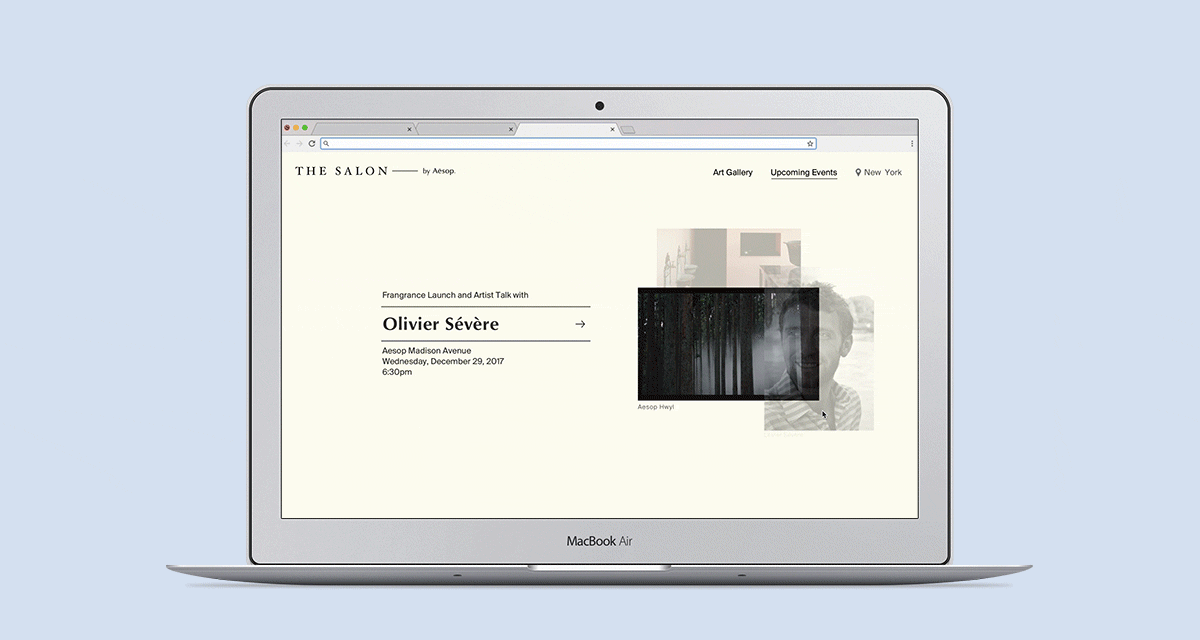Reload the page with the refresh icon
The width and height of the screenshot is (1200, 640).
312,144
